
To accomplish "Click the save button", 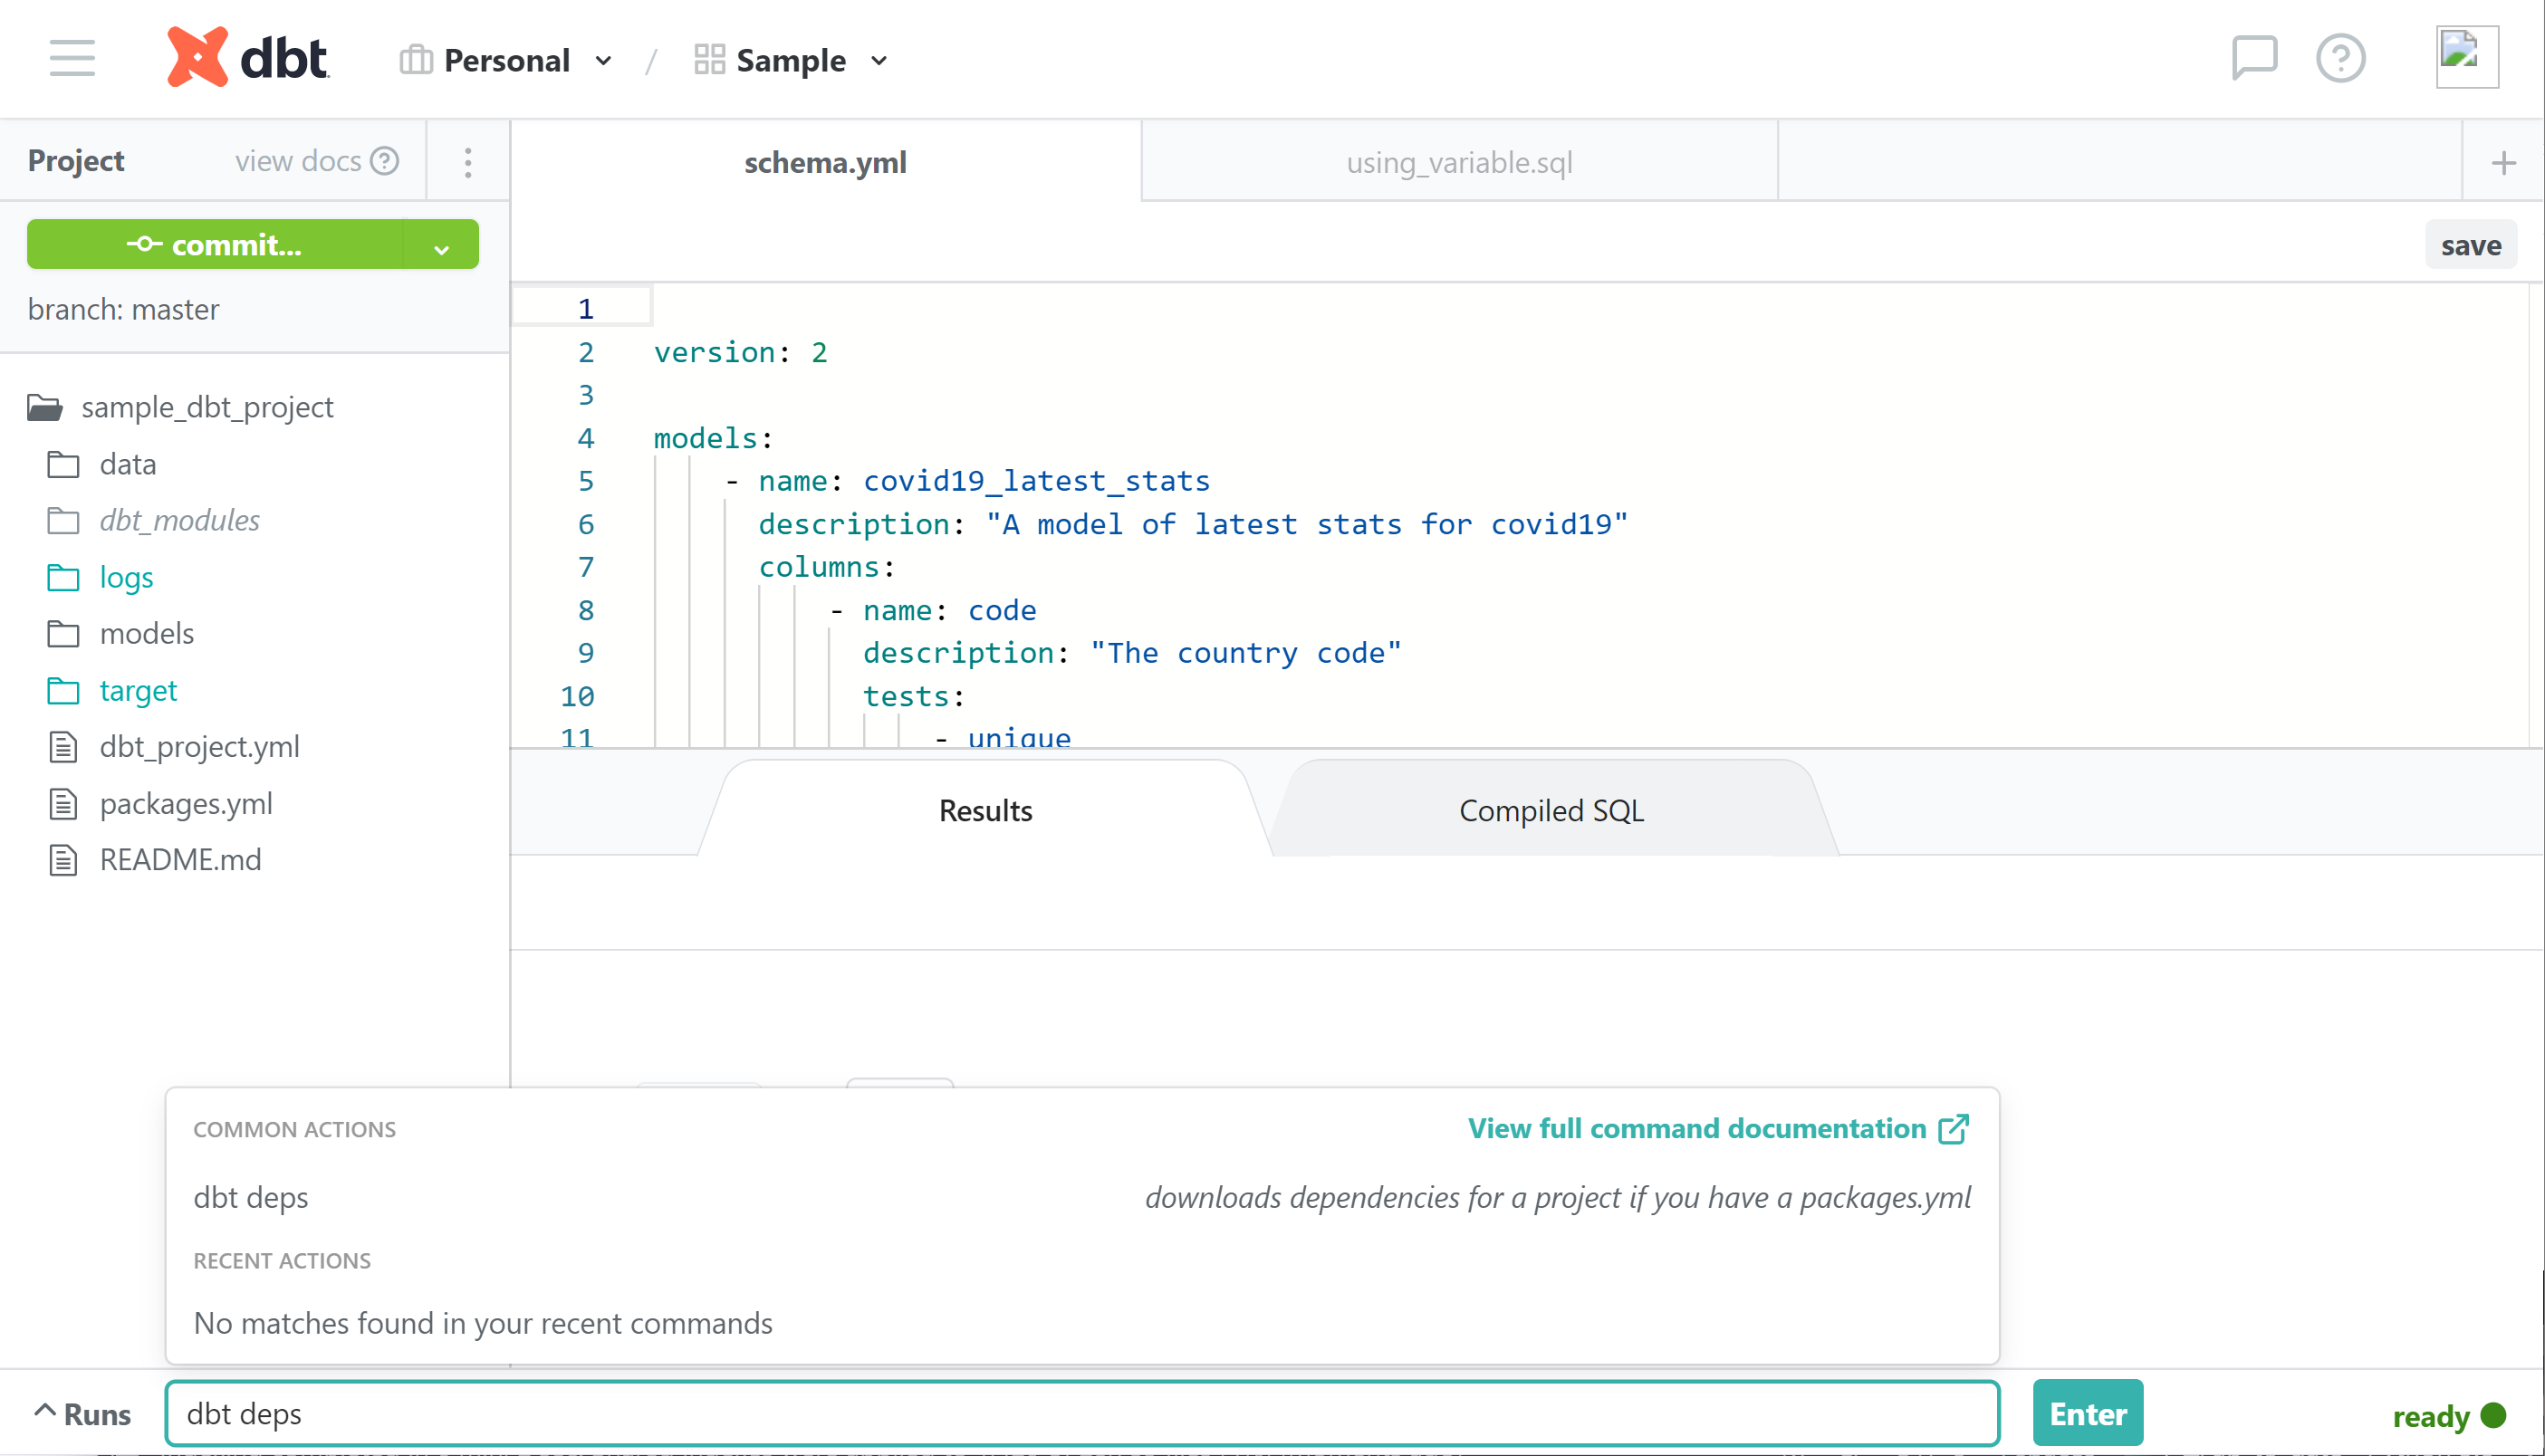I will coord(2470,245).
